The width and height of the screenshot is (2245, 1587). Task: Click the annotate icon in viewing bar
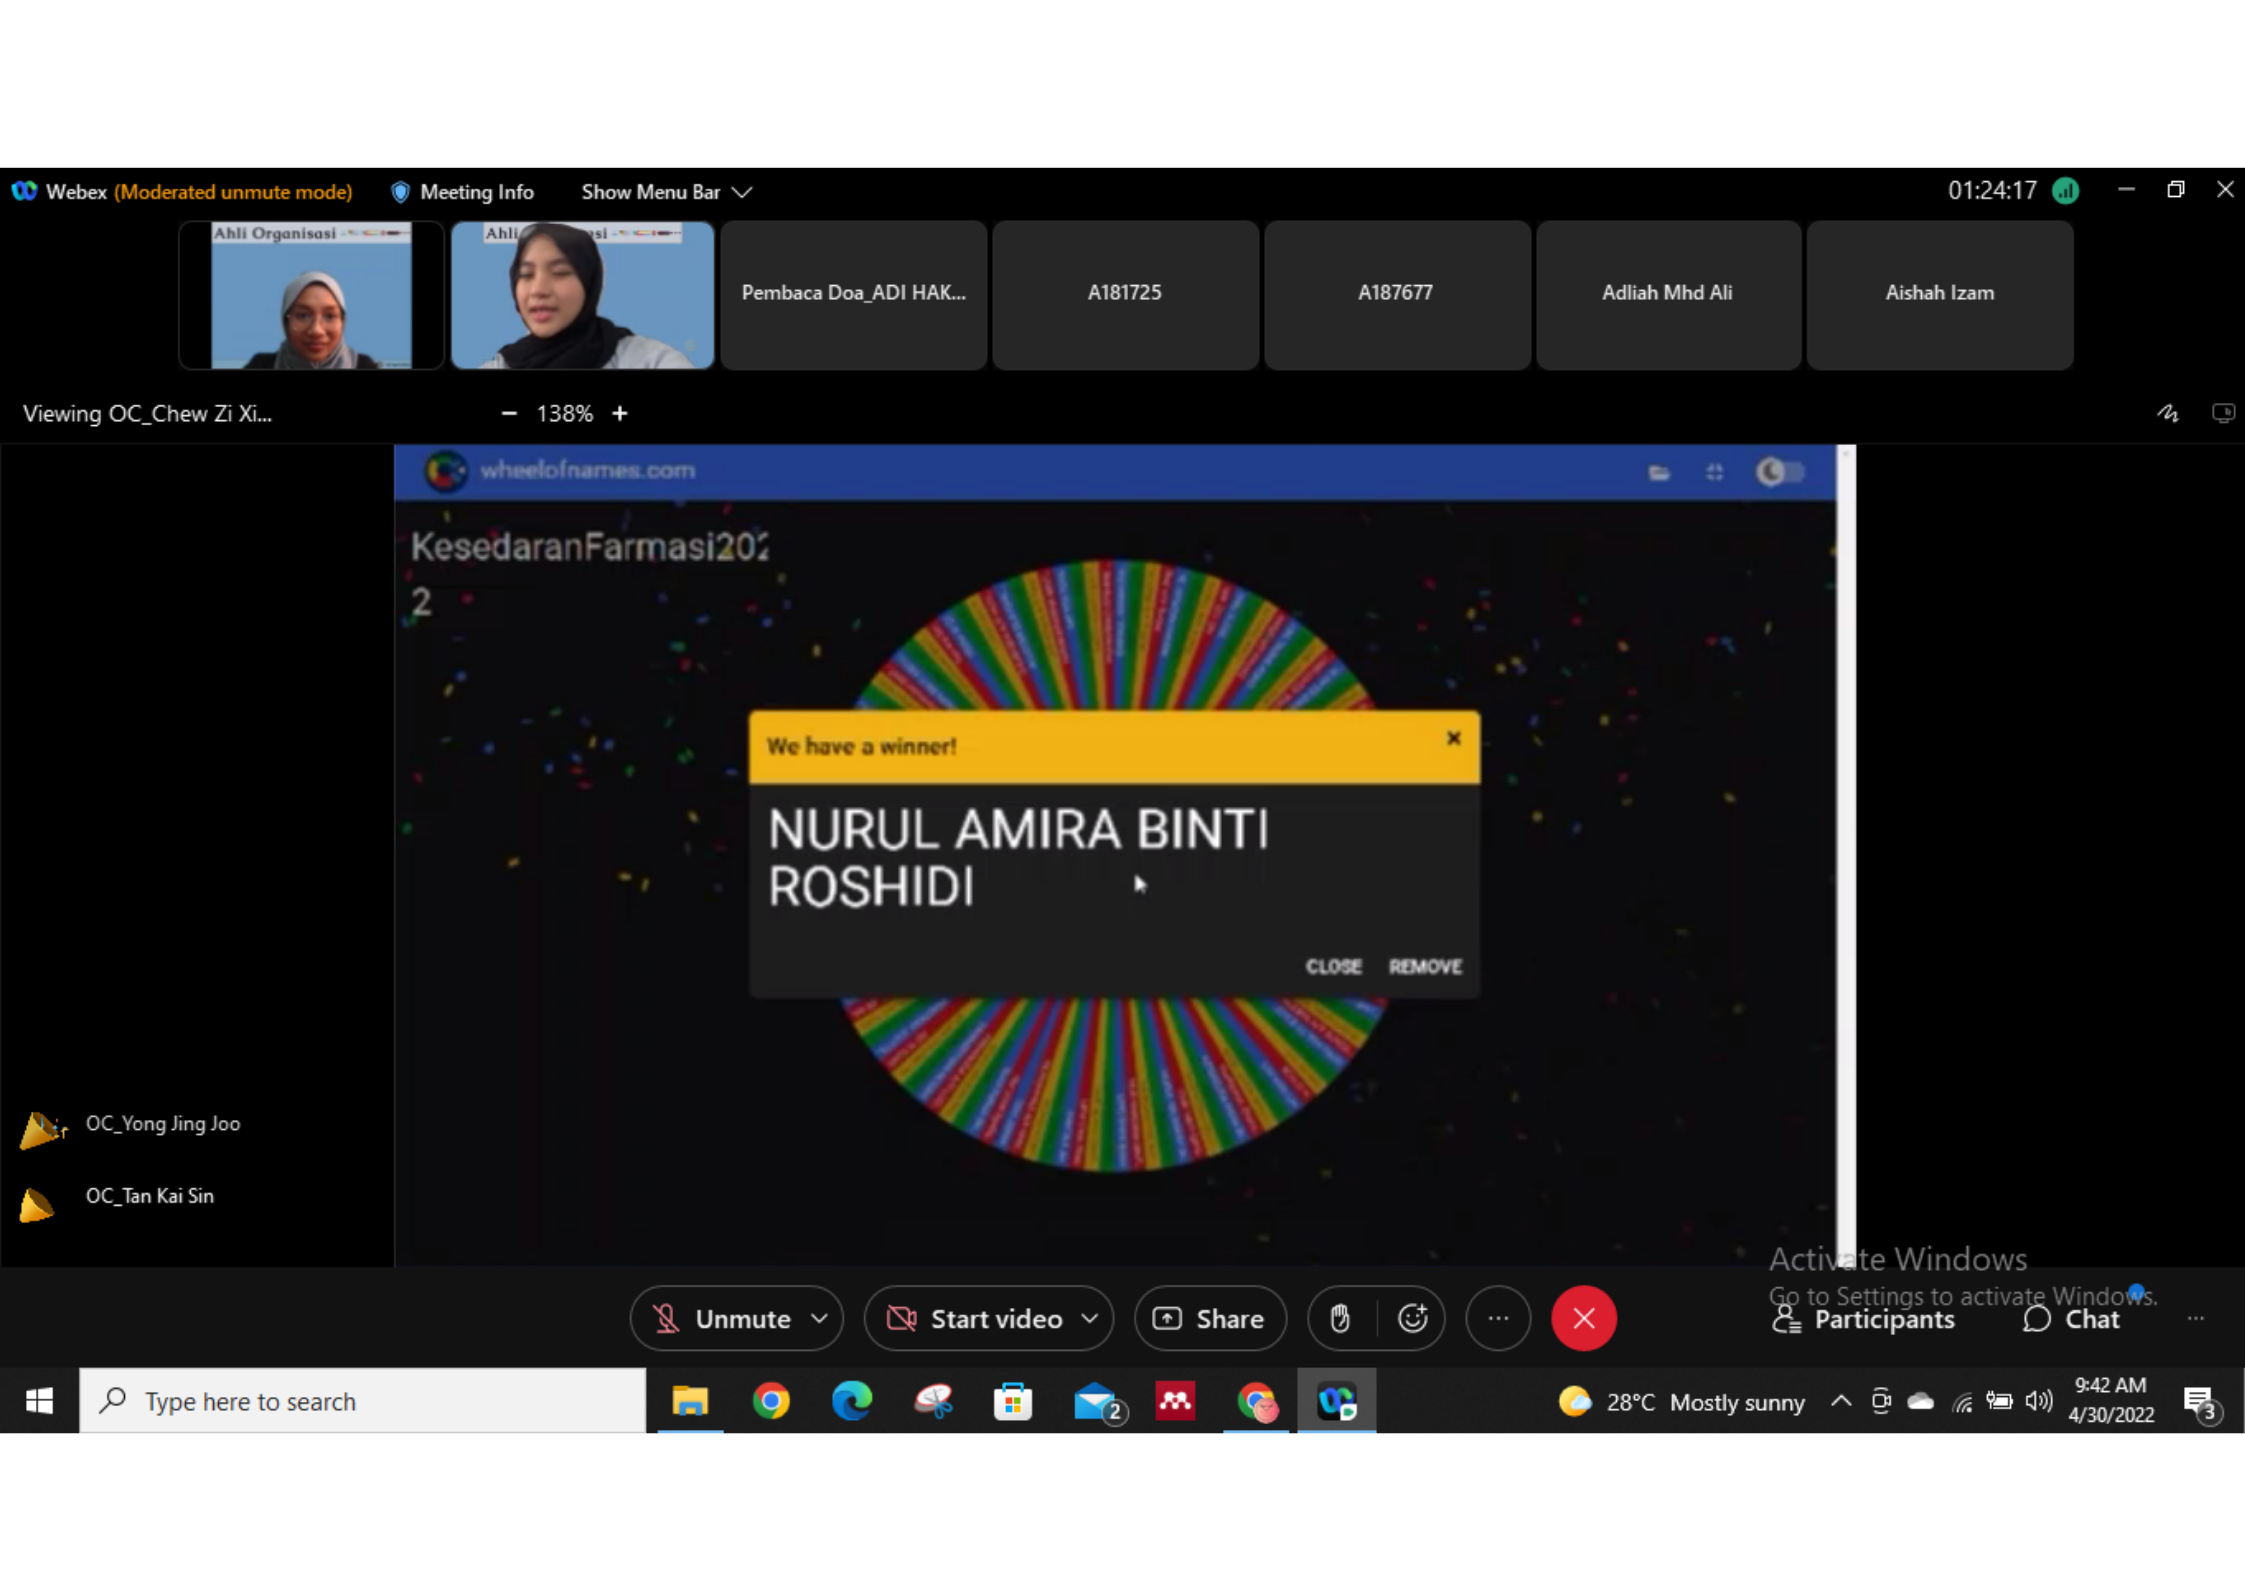tap(2167, 413)
